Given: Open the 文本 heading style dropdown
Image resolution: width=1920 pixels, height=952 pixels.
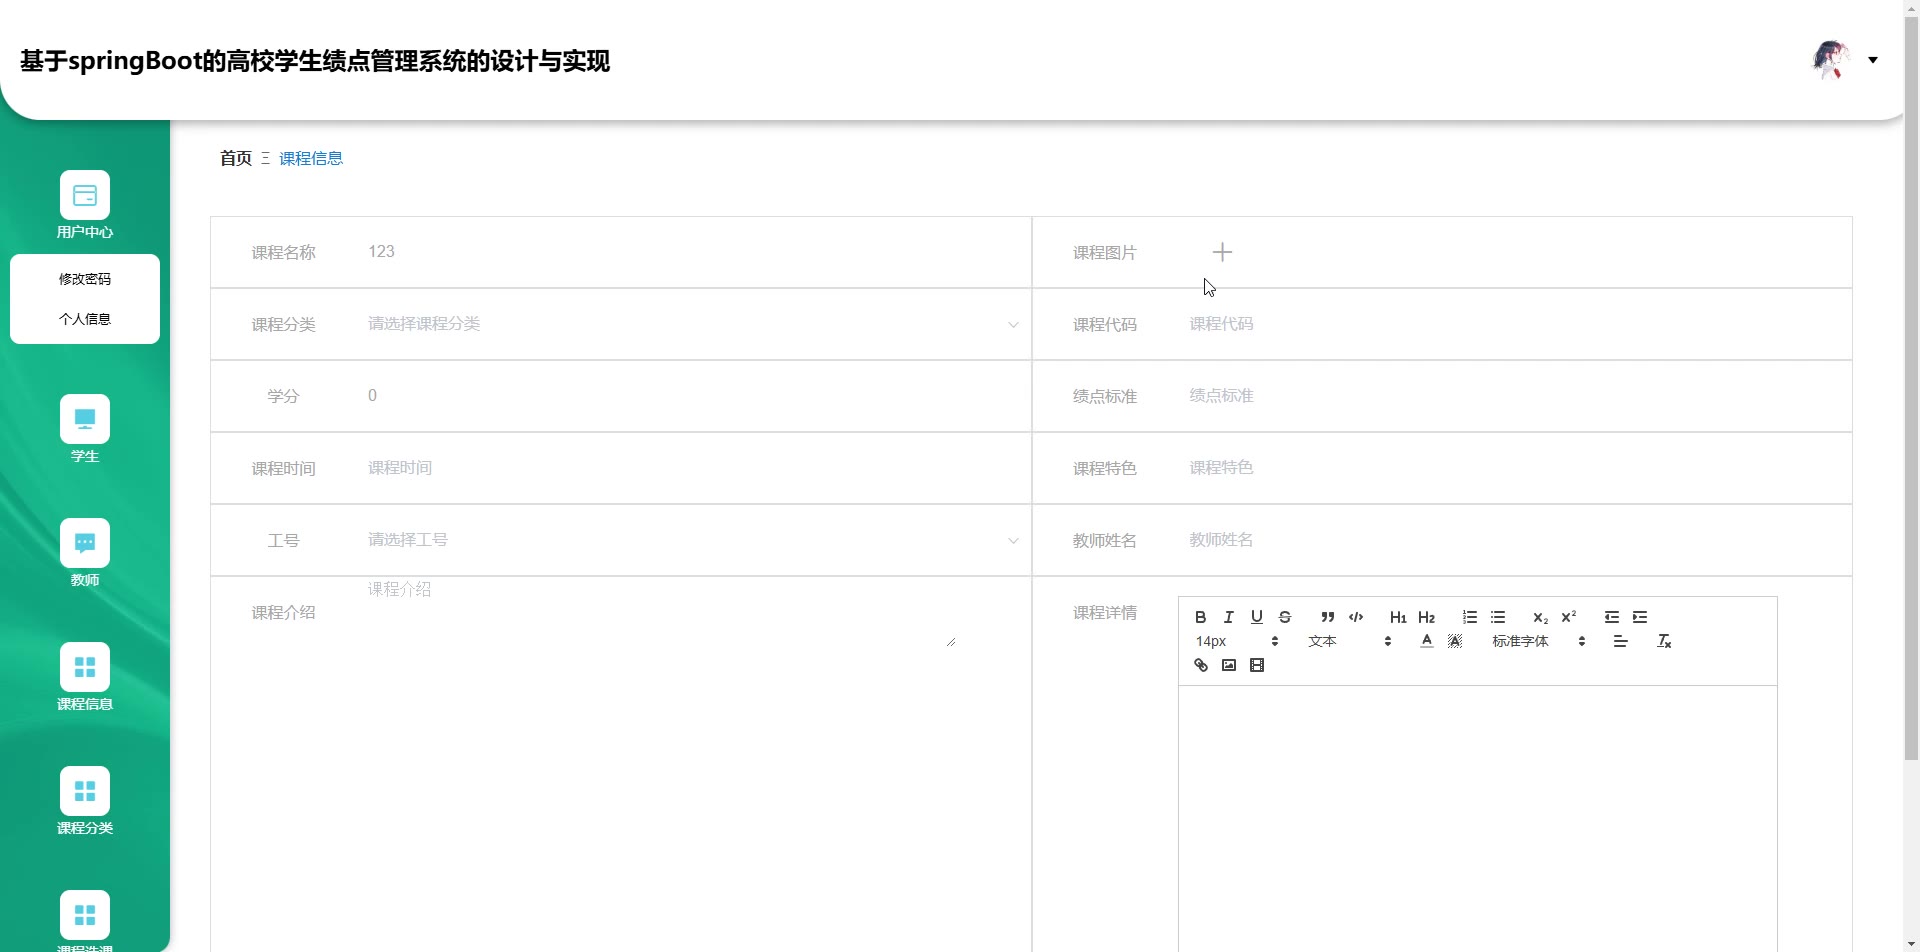Looking at the screenshot, I should (1349, 641).
